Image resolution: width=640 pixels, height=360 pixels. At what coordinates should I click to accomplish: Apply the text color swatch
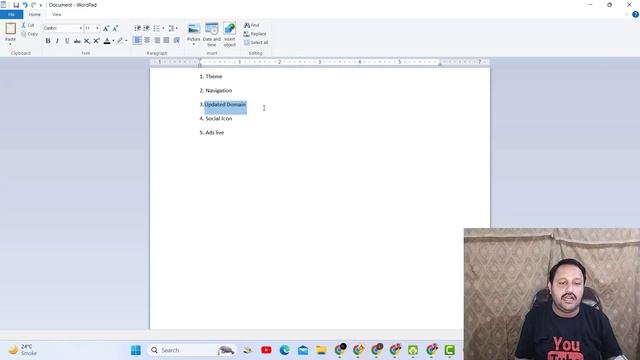tap(107, 41)
